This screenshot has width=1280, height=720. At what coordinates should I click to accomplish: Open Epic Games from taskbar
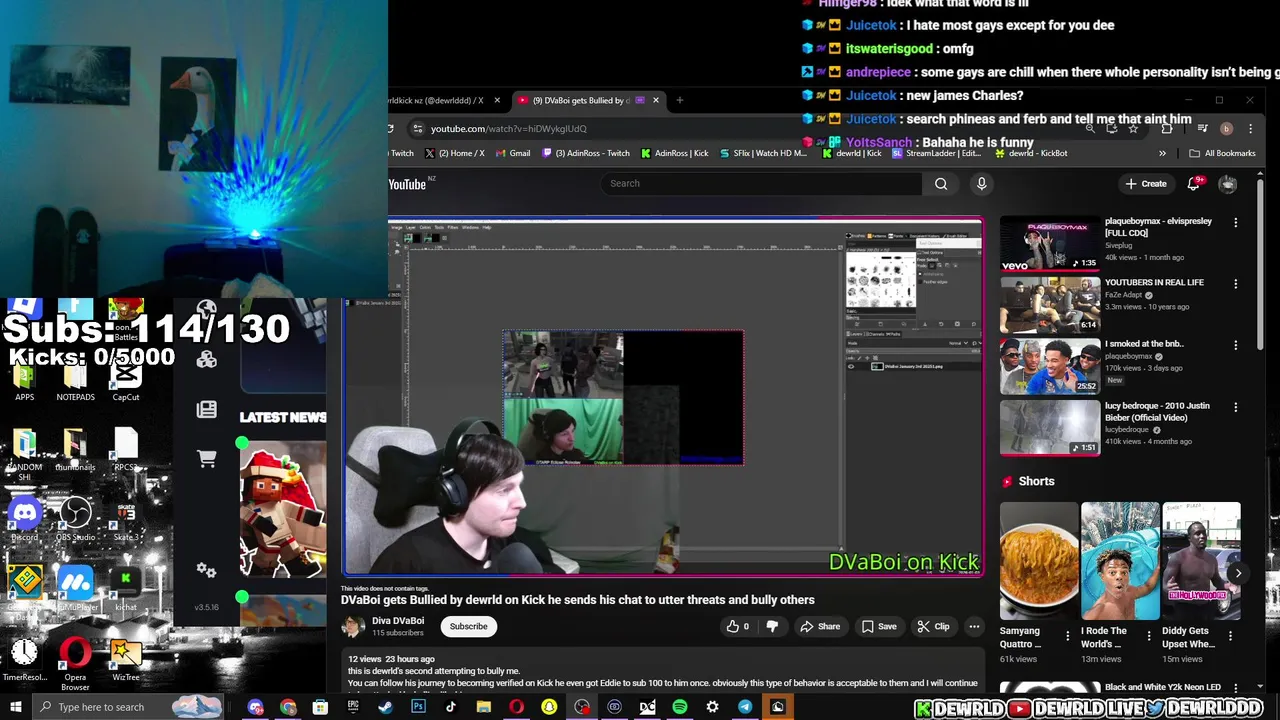click(x=353, y=707)
